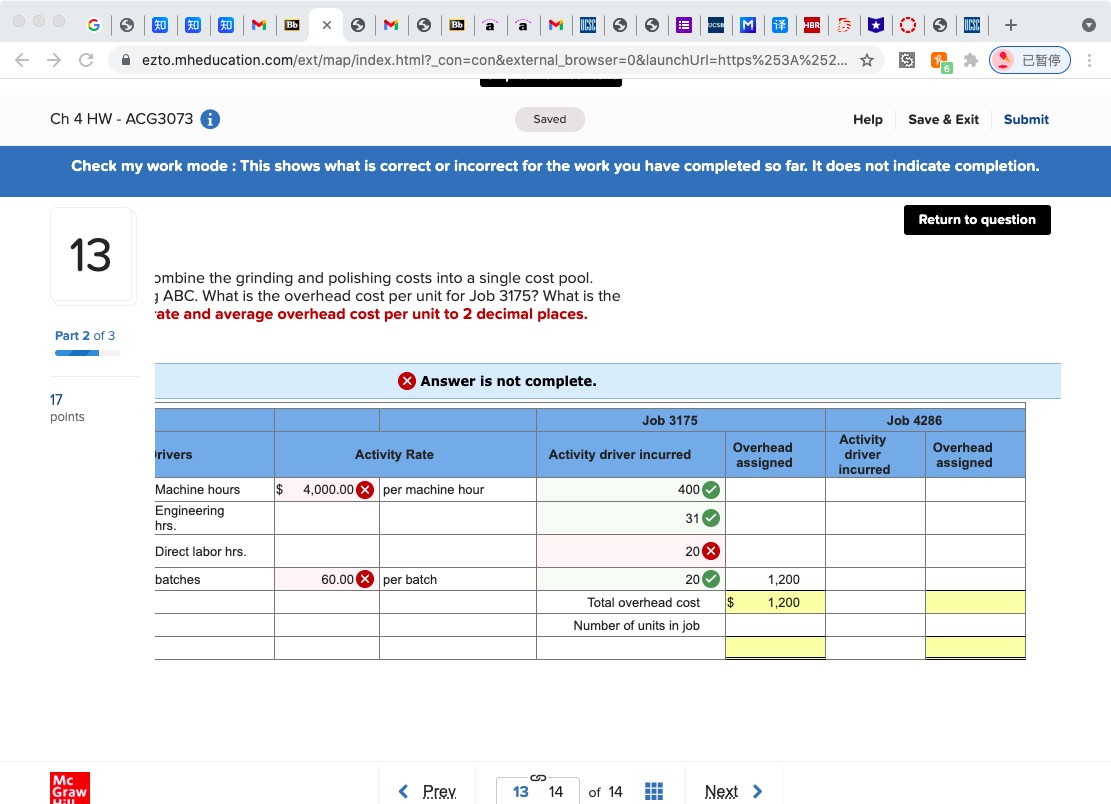Click the overhead cost input field for Job 4286

click(975, 602)
